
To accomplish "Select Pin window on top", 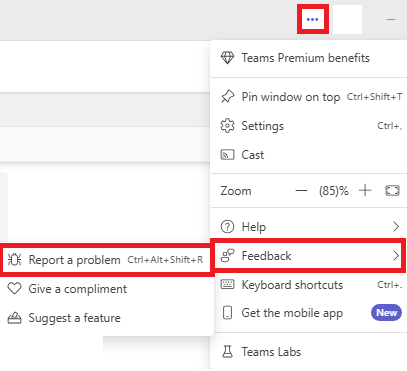I will (308, 97).
